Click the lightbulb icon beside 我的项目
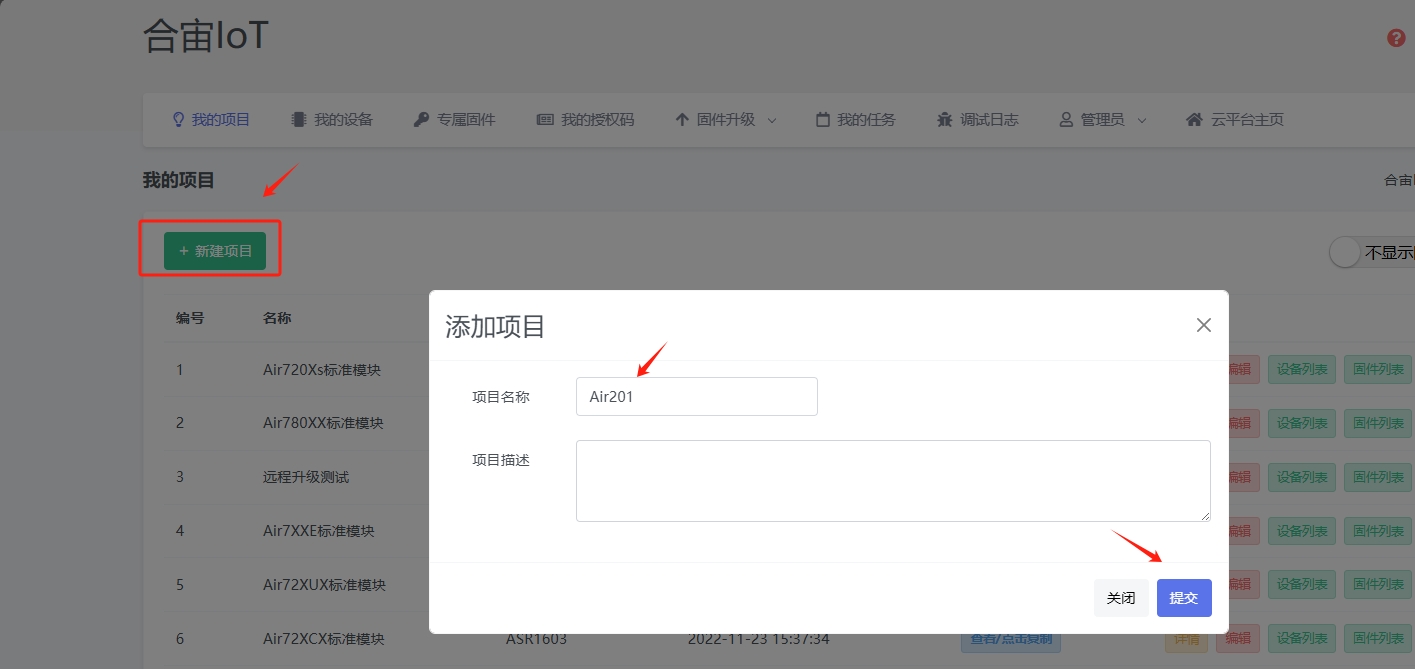 tap(179, 120)
